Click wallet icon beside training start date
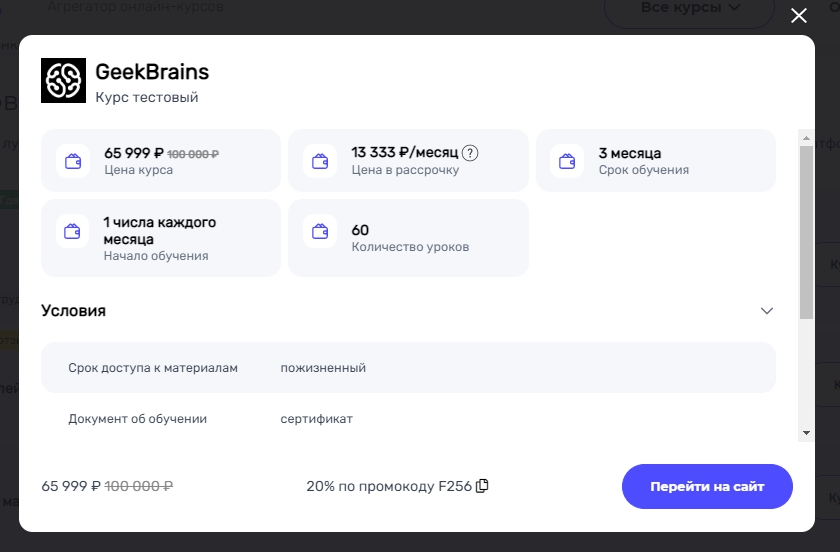Image resolution: width=840 pixels, height=552 pixels. click(73, 231)
